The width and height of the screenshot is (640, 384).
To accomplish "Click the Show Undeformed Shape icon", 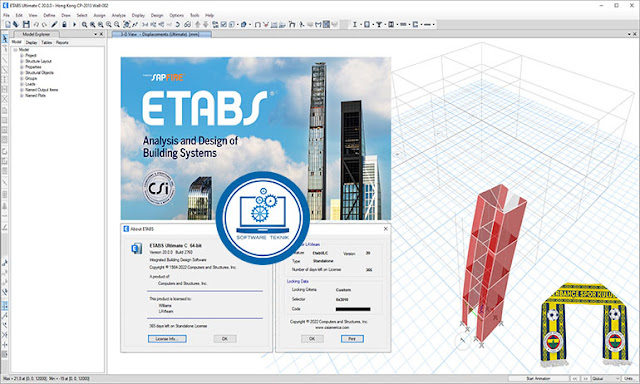I will (x=258, y=24).
